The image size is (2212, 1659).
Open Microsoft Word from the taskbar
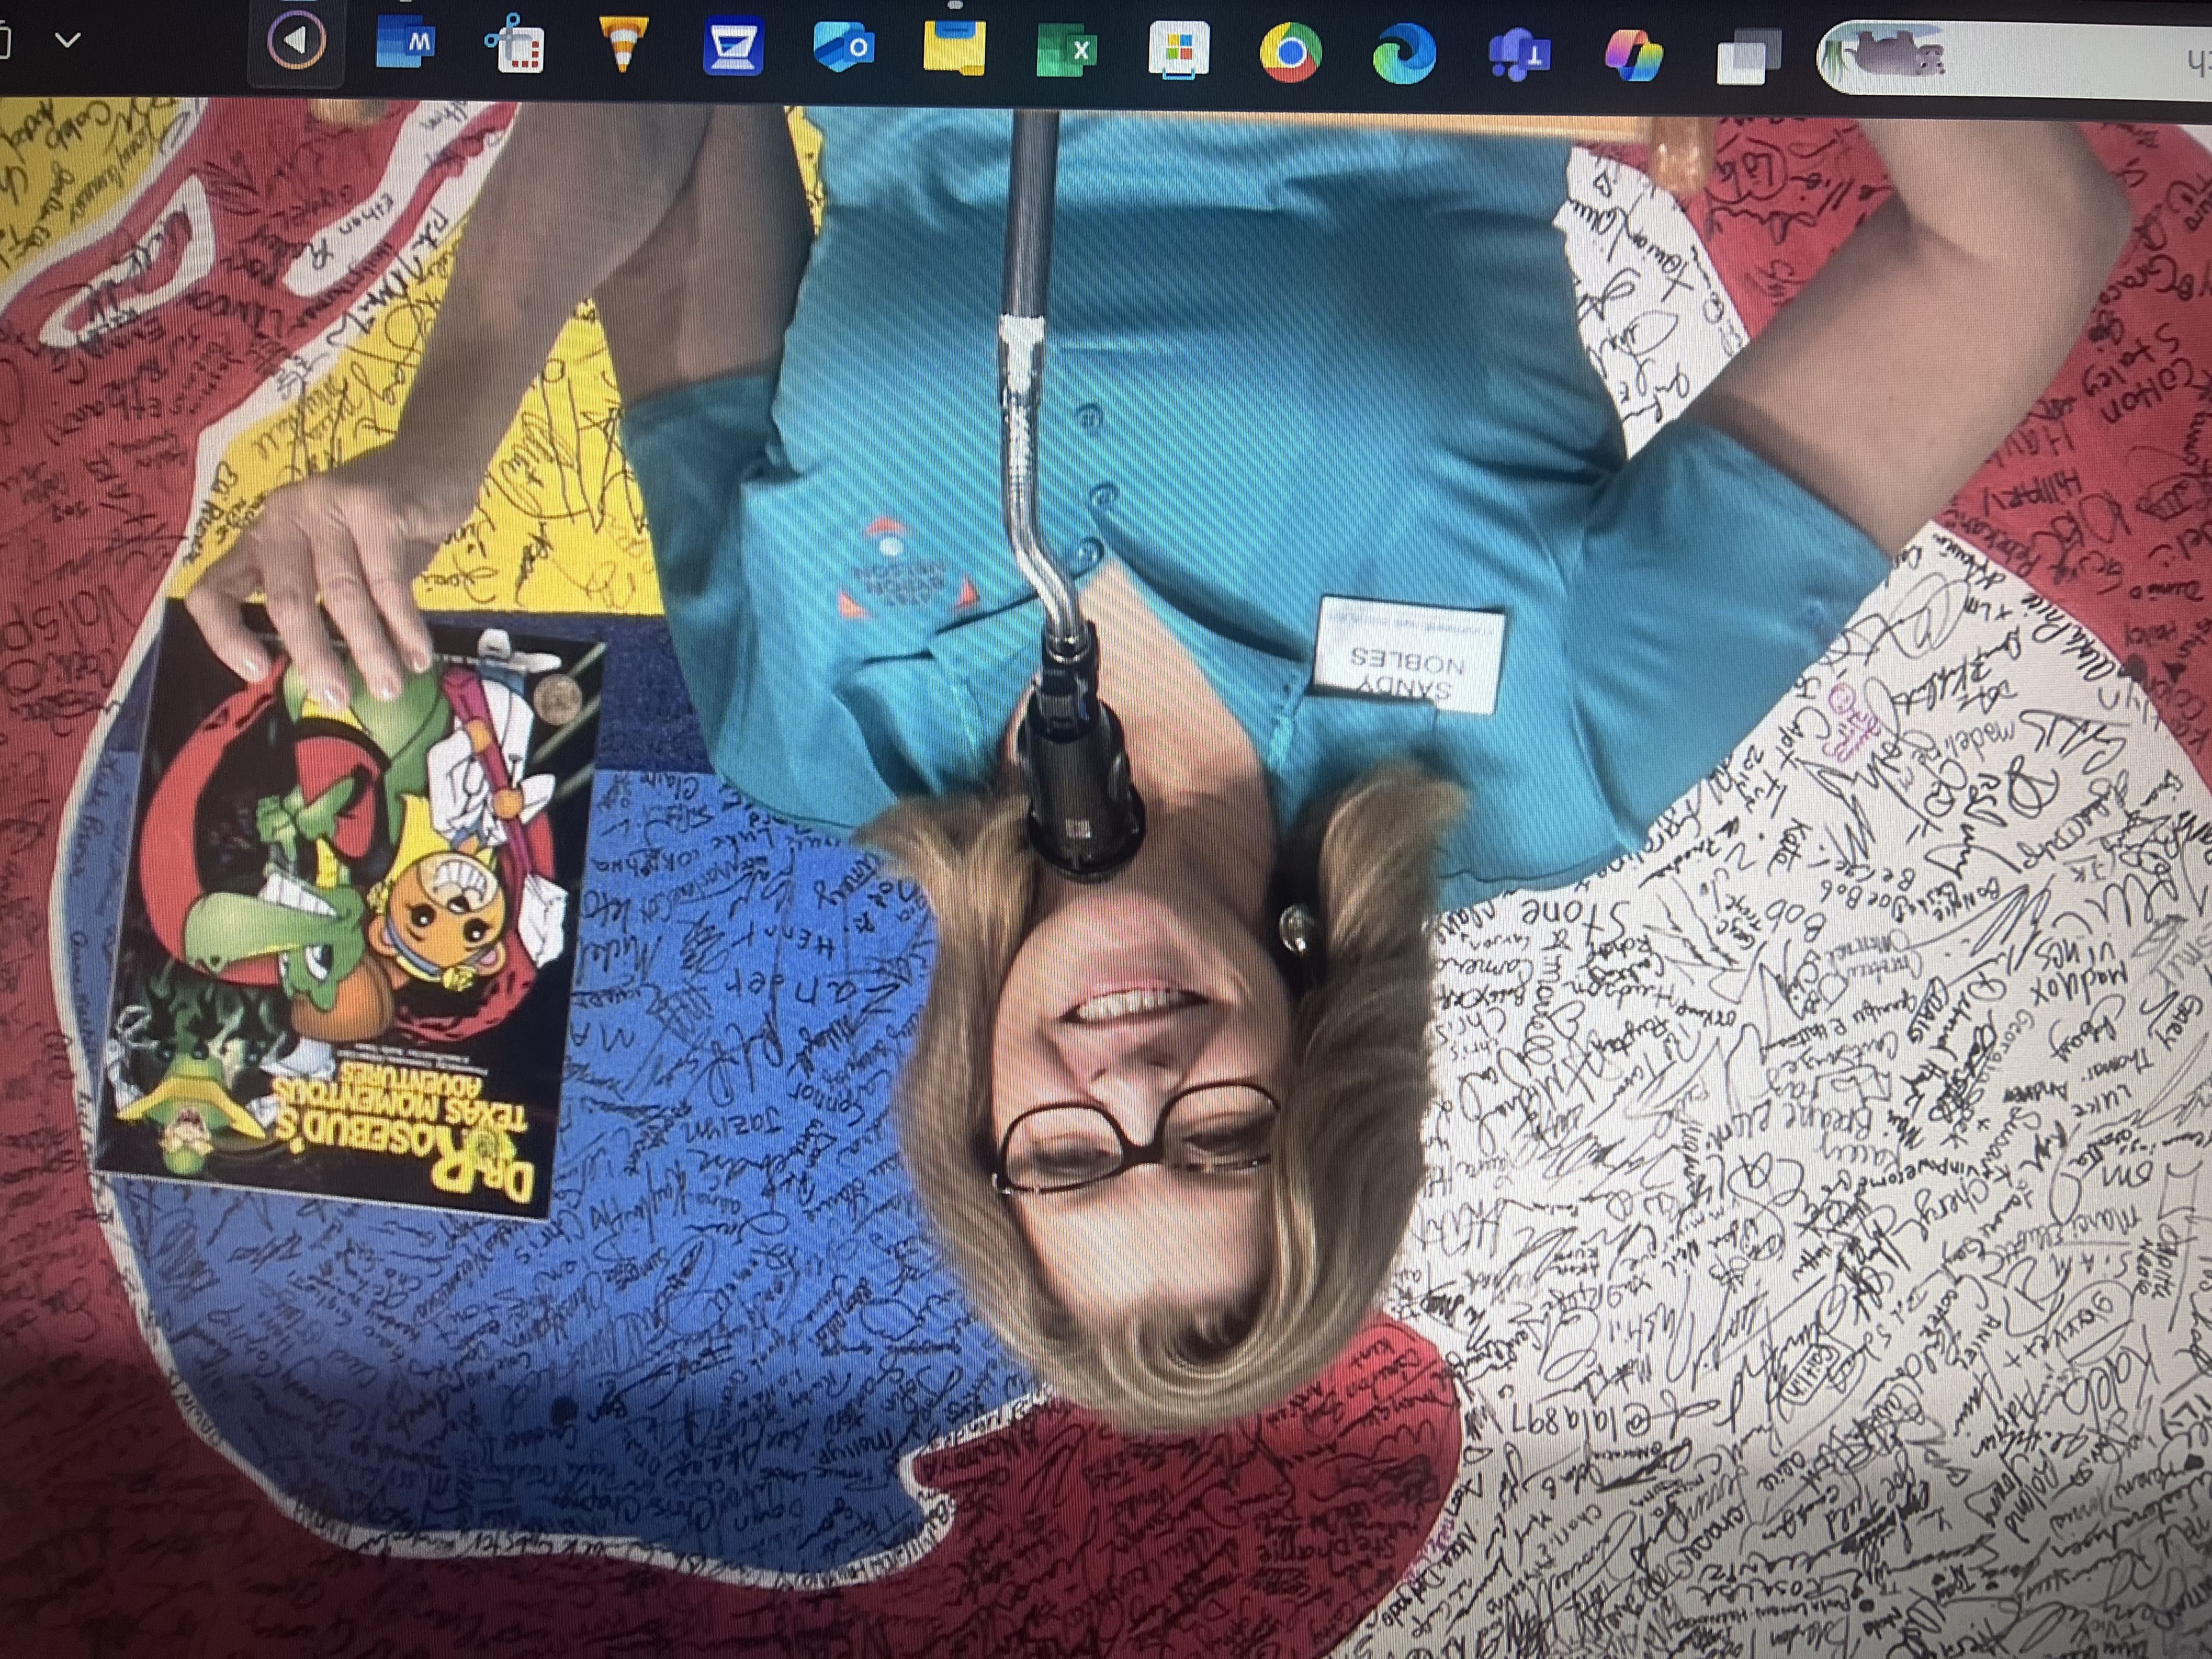click(405, 44)
